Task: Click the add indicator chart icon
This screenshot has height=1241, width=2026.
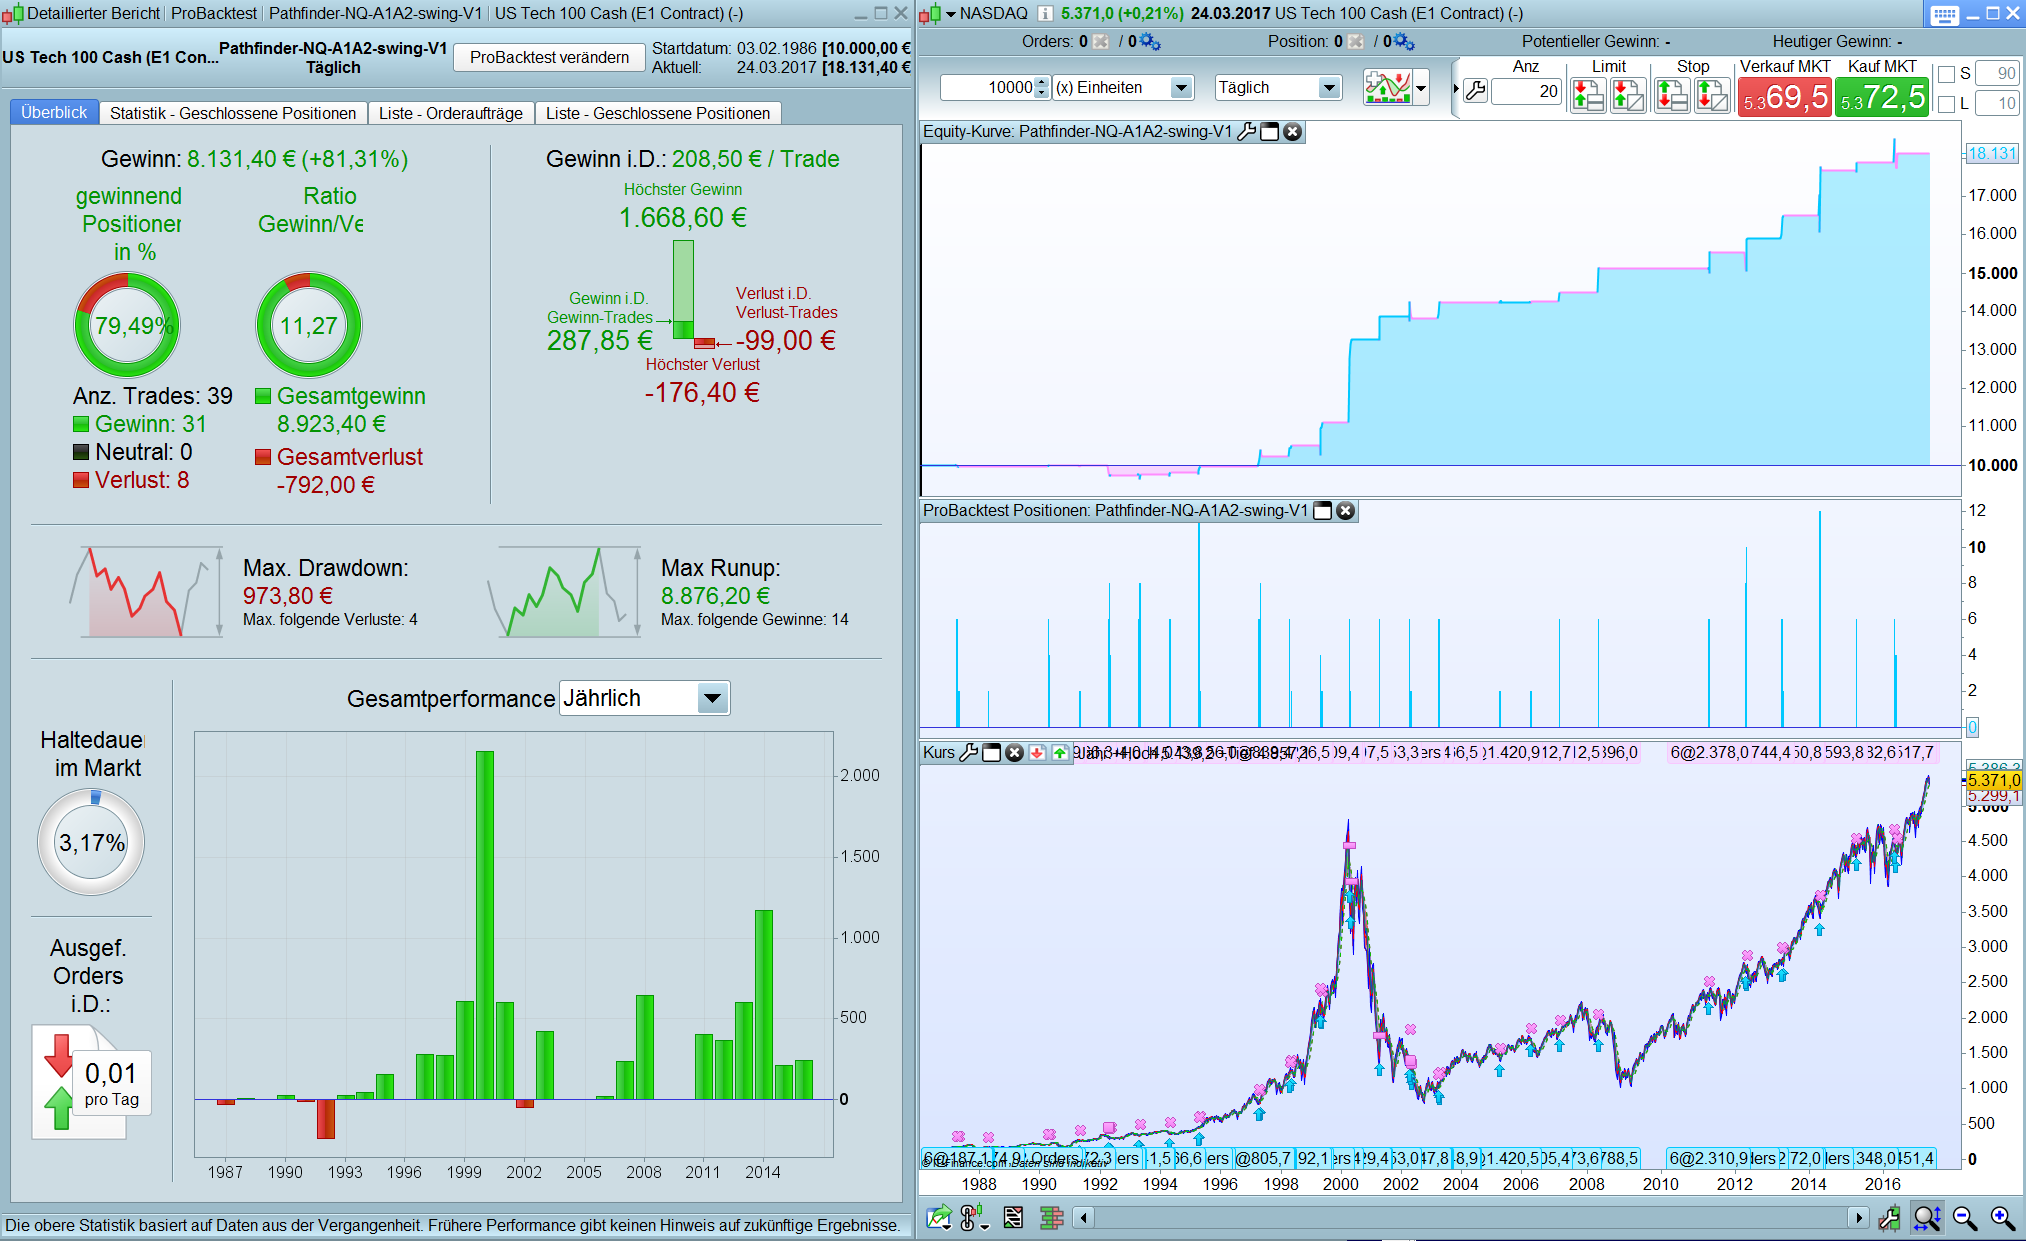Action: (1388, 87)
